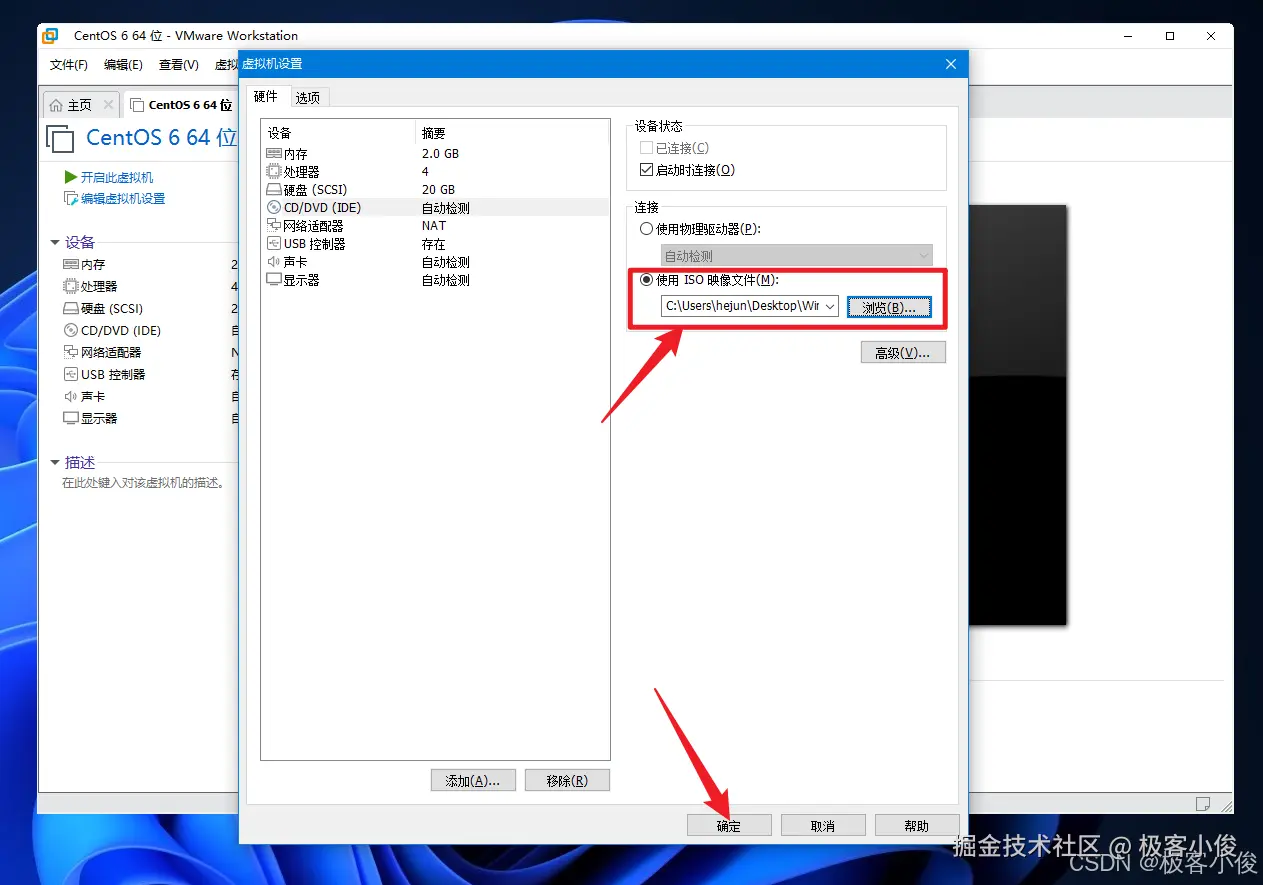Click the 摘要 column header in dialog
The width and height of the screenshot is (1263, 885).
click(511, 133)
